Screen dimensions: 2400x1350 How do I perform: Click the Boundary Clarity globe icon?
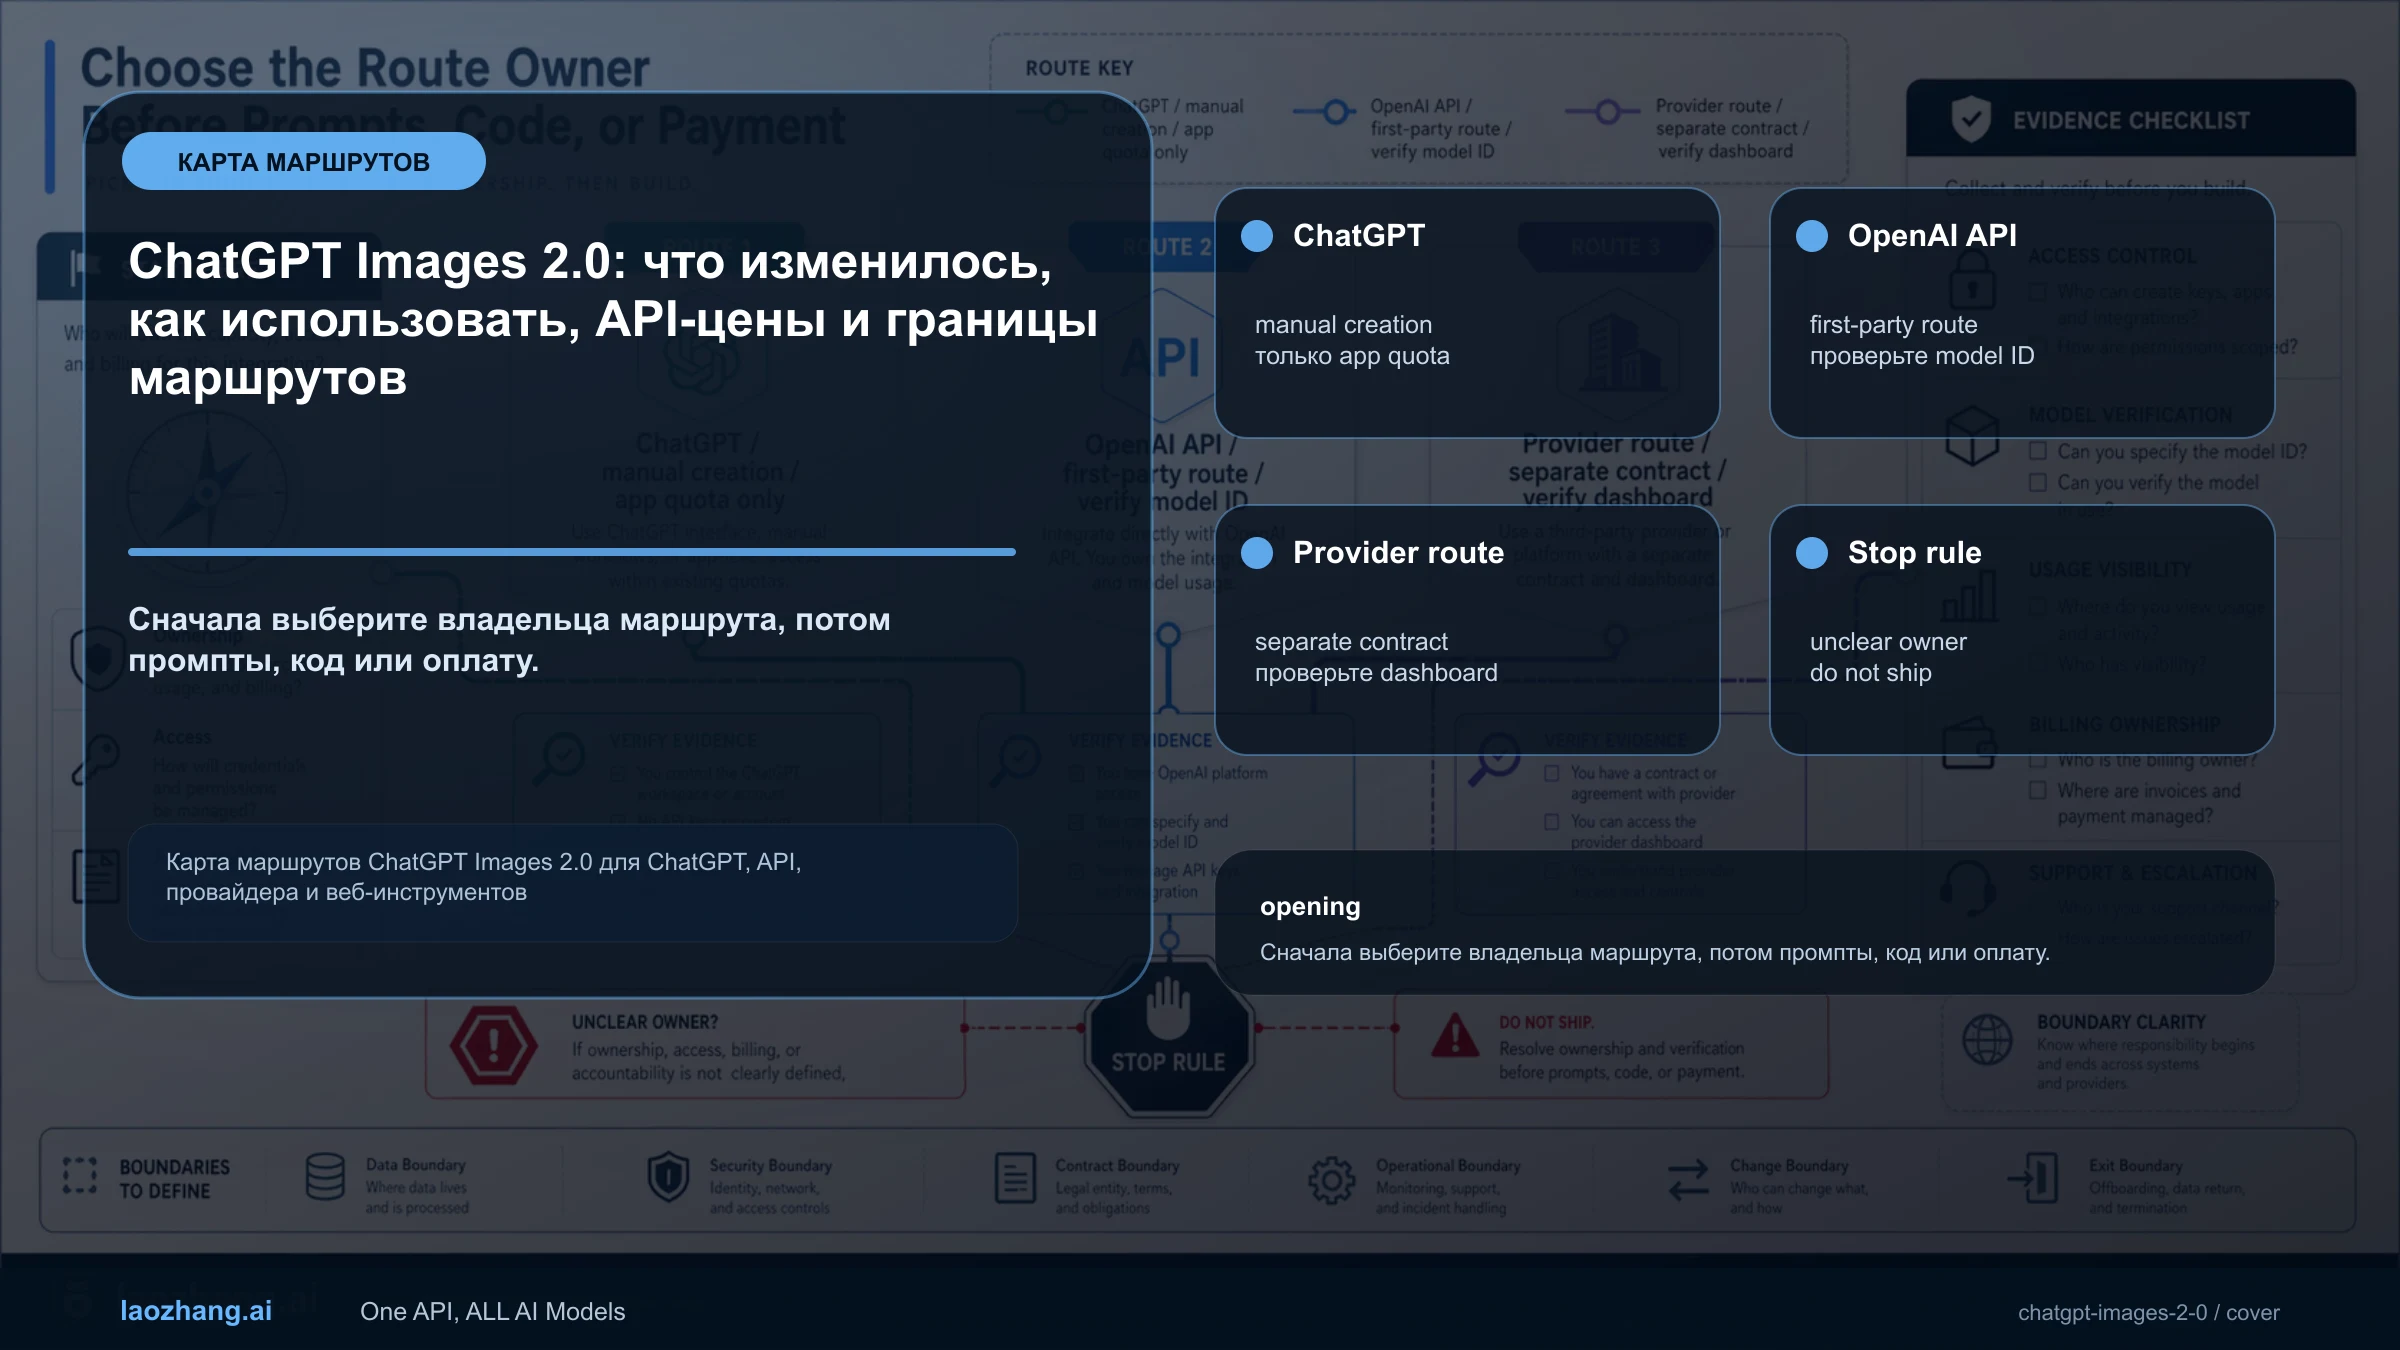(x=1987, y=1039)
